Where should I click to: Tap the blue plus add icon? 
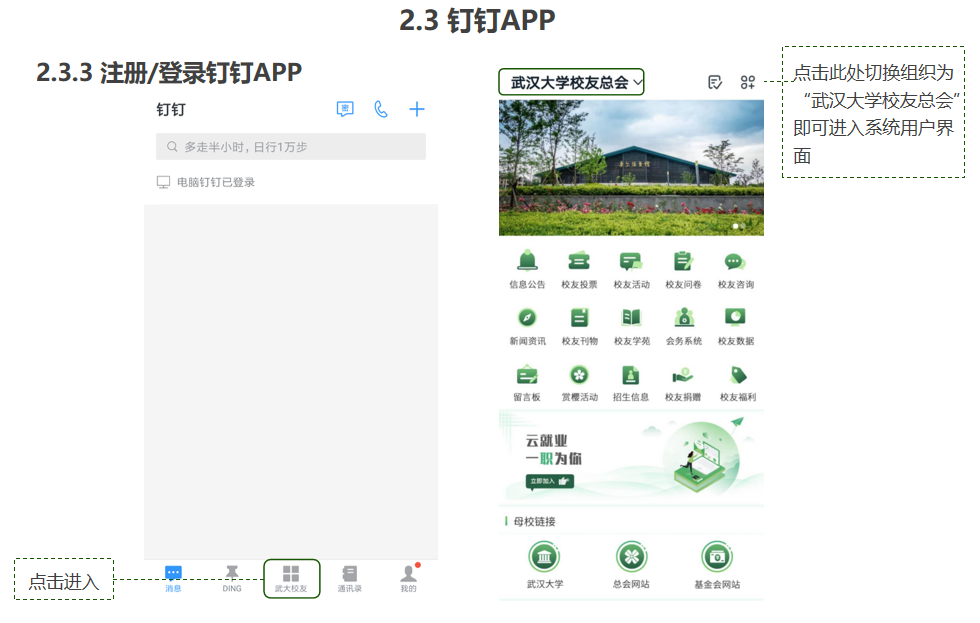pyautogui.click(x=417, y=109)
